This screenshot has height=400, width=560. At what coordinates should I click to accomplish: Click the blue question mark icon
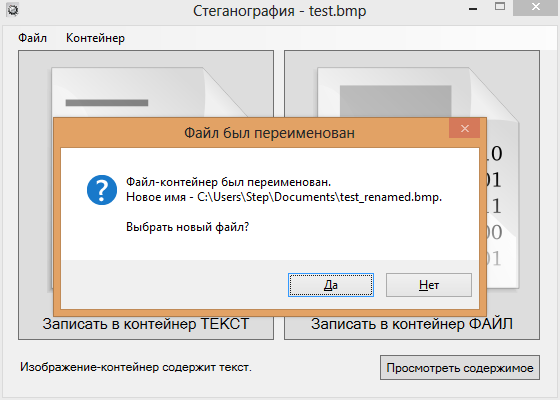[x=102, y=190]
